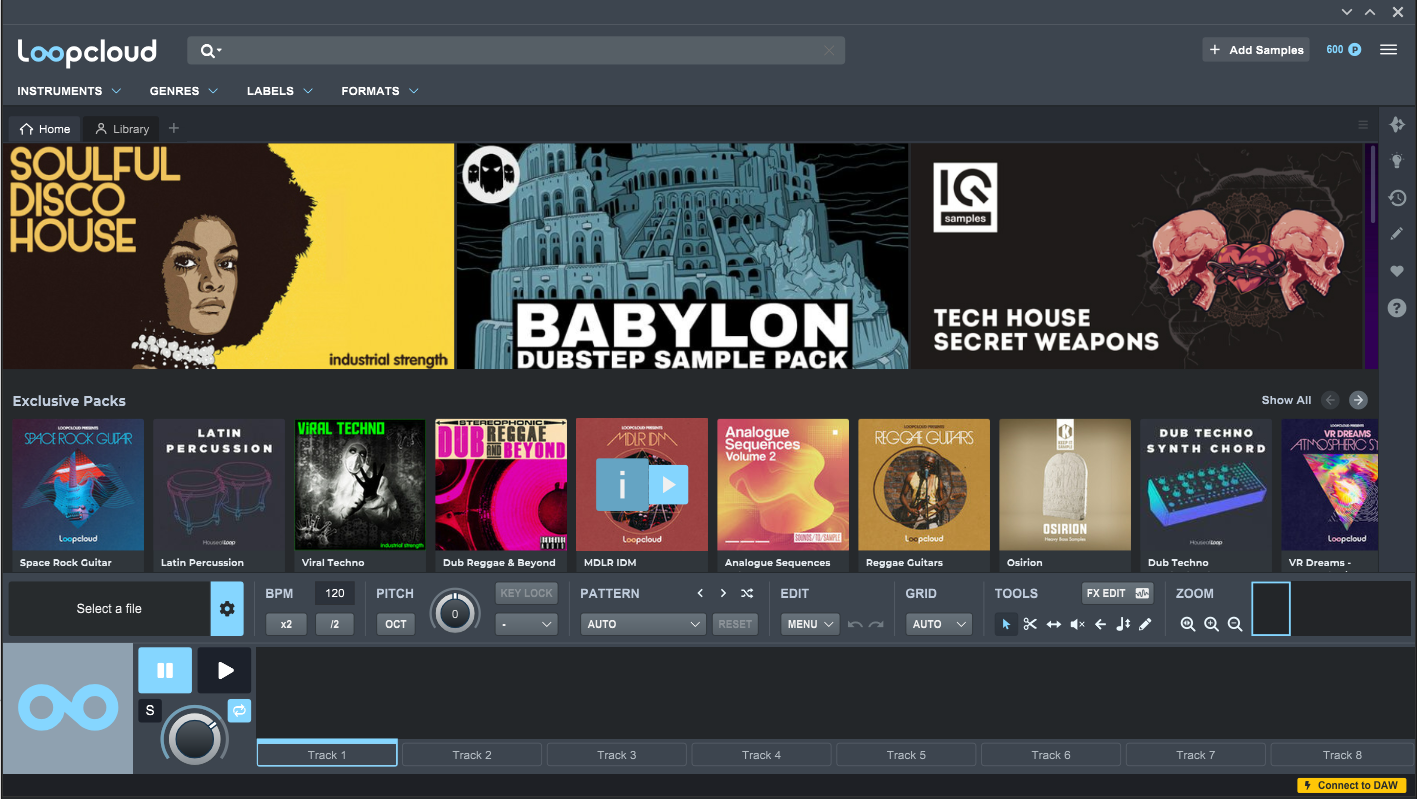
Task: Click Show All exclusive packs link
Action: click(1286, 400)
